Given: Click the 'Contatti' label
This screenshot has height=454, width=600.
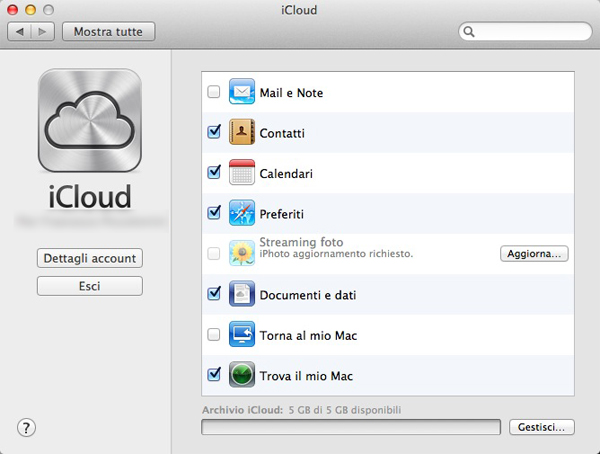Looking at the screenshot, I should tap(282, 133).
